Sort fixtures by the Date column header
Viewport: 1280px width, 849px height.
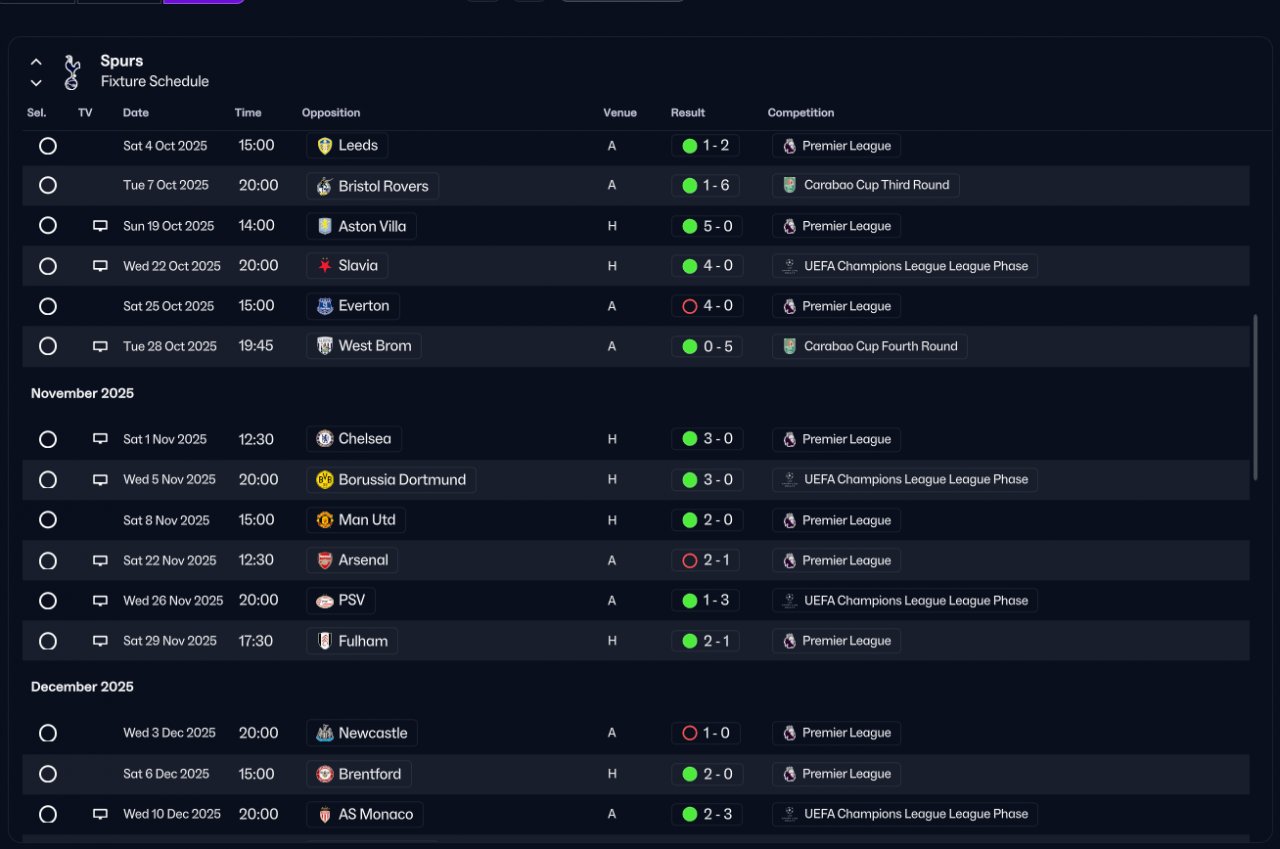[x=136, y=113]
